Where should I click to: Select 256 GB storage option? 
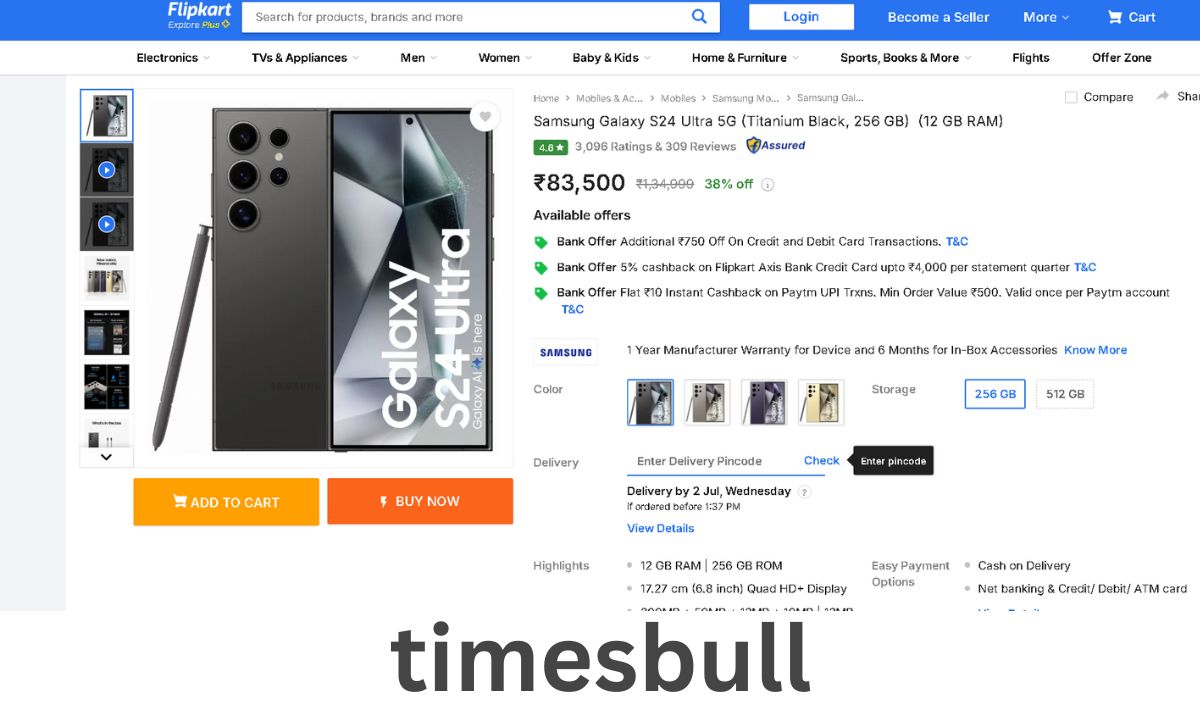(x=995, y=394)
